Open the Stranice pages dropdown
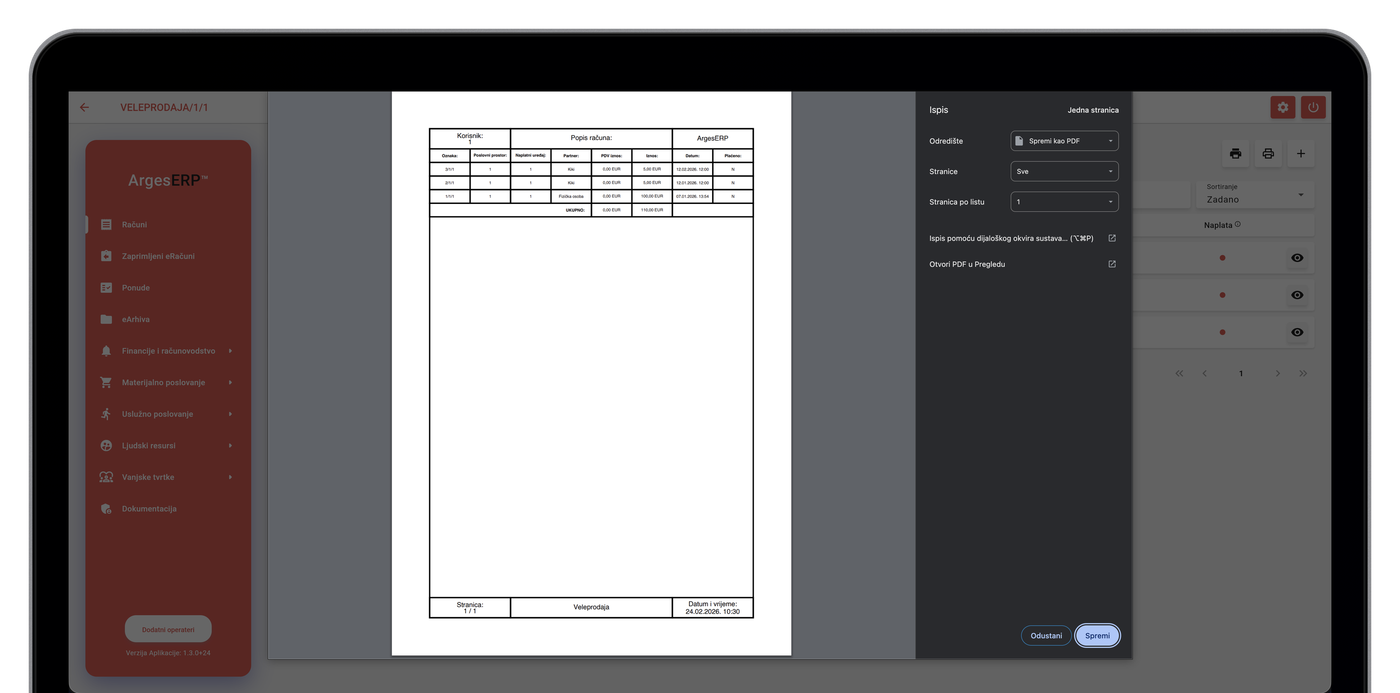The width and height of the screenshot is (1400, 693). (x=1064, y=172)
